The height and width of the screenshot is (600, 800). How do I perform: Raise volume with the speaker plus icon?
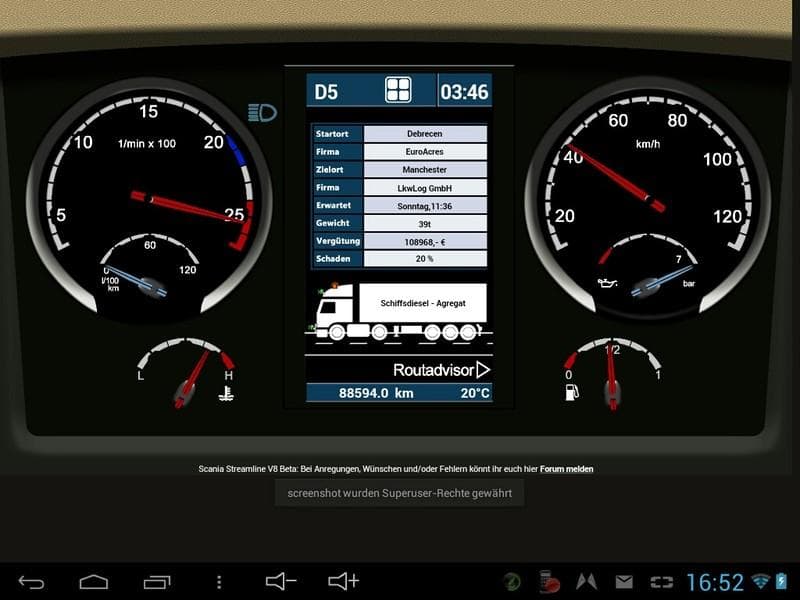343,581
